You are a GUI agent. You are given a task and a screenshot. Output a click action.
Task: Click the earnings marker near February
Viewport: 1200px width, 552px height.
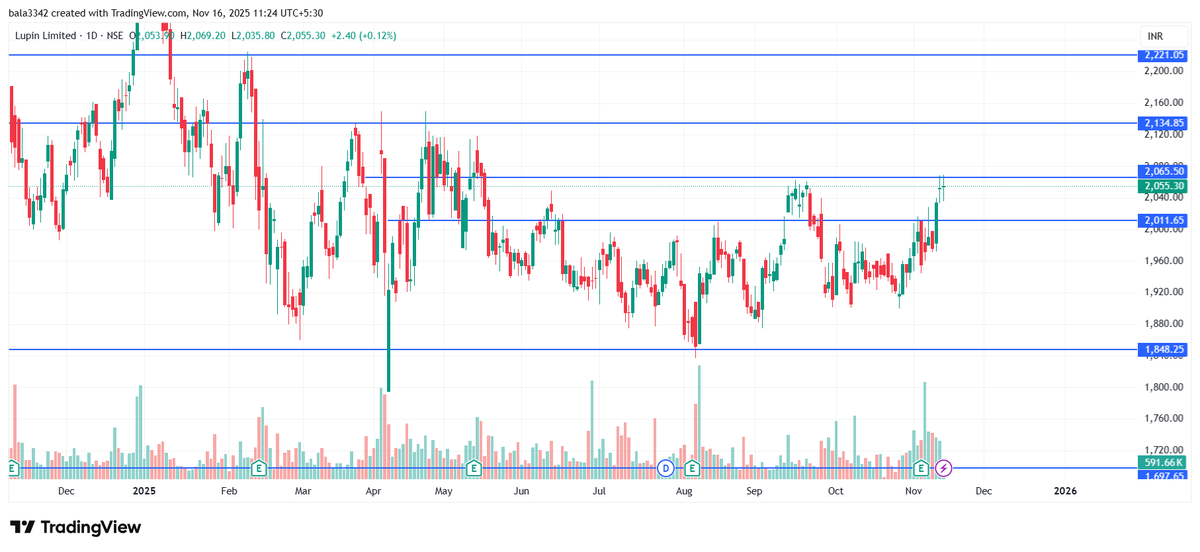[258, 467]
